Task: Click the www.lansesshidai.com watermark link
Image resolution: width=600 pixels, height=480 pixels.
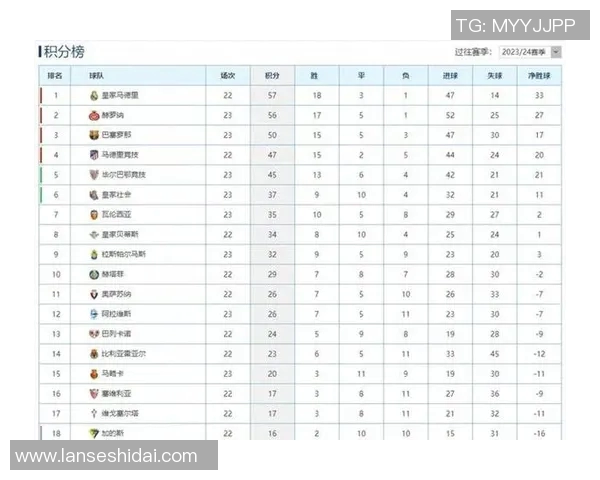Action: [107, 456]
